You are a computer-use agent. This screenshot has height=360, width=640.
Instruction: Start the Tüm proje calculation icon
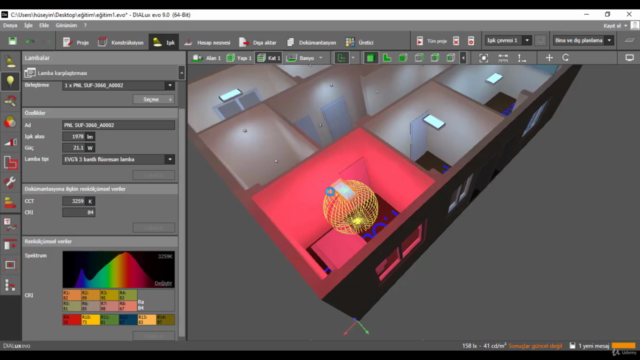point(420,41)
